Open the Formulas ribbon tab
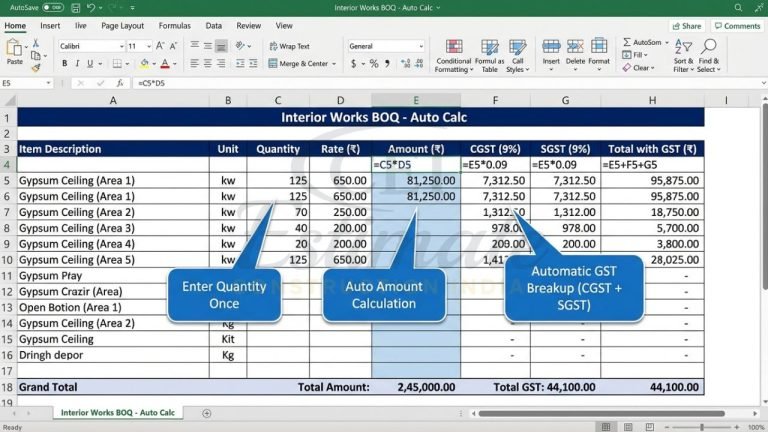Screen dimensions: 768x432 click(174, 26)
